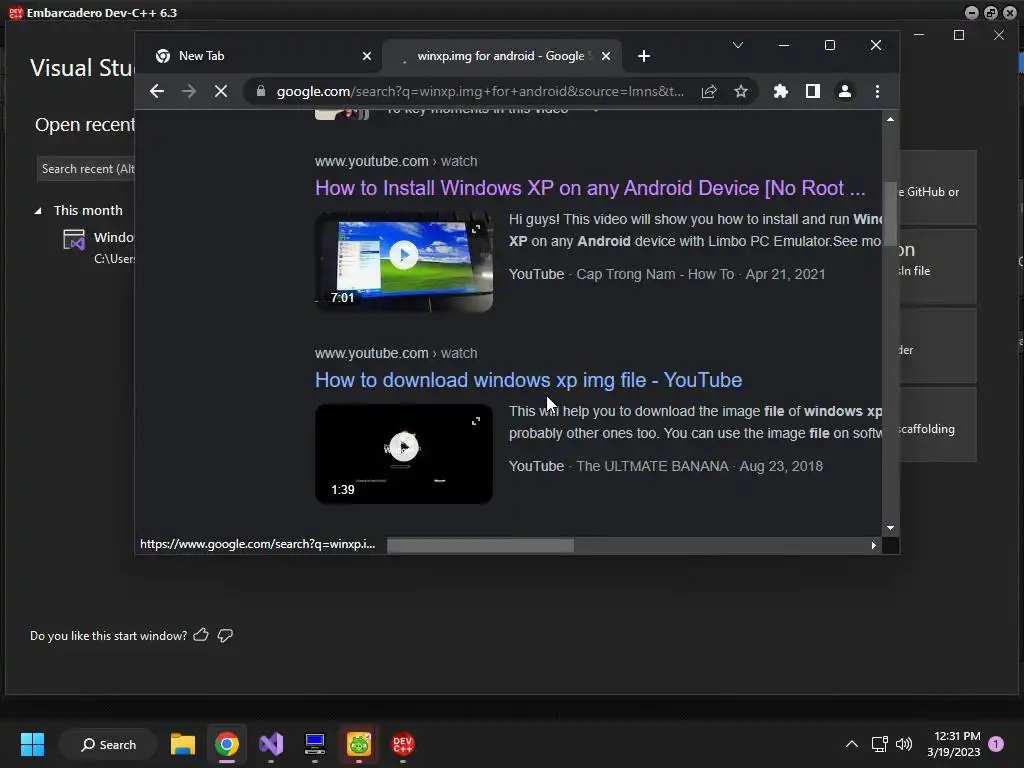Click the right arrow of Chrome's horizontal scrollbar
The height and width of the screenshot is (768, 1024).
point(873,545)
